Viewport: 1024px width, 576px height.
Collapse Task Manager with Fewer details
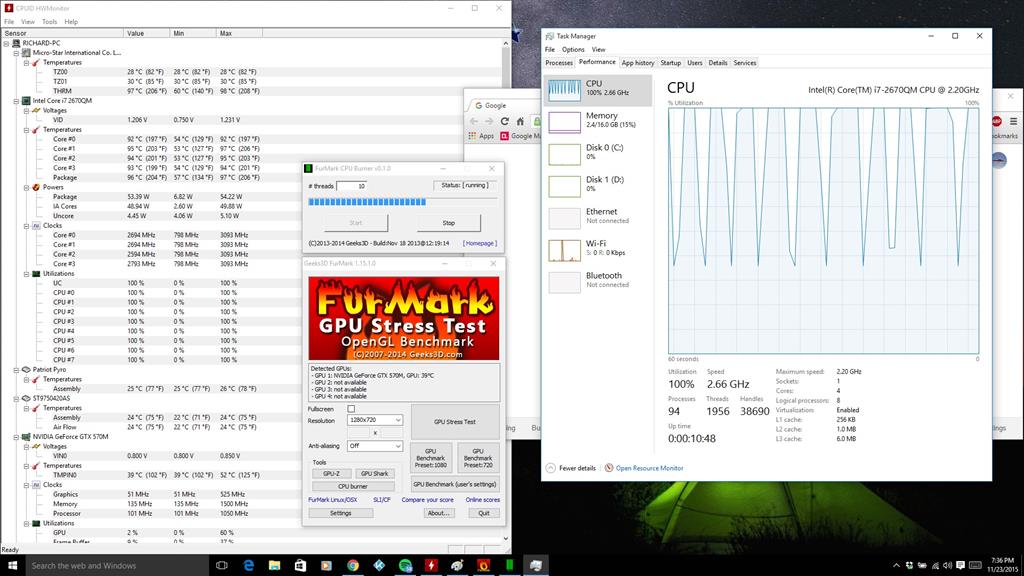(571, 468)
